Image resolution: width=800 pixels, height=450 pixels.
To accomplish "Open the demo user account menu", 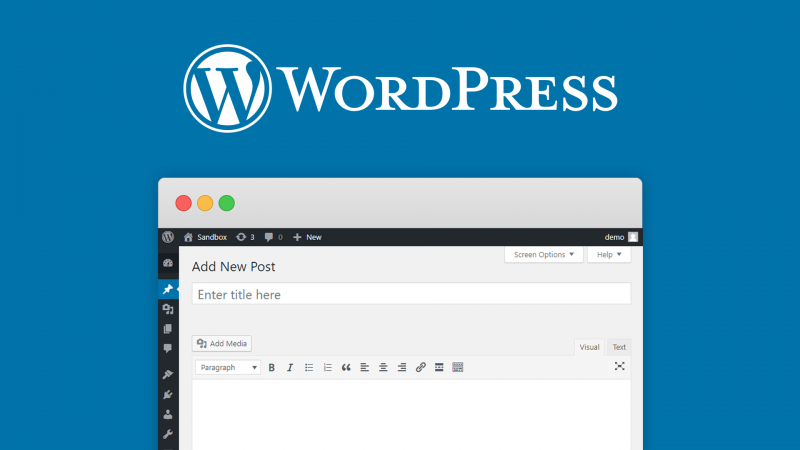I will (621, 237).
